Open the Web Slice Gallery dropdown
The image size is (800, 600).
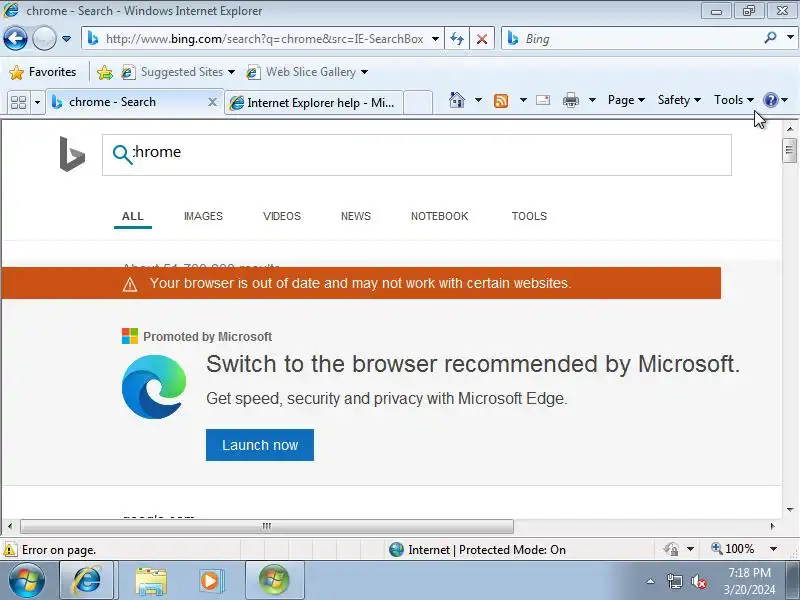pyautogui.click(x=307, y=72)
